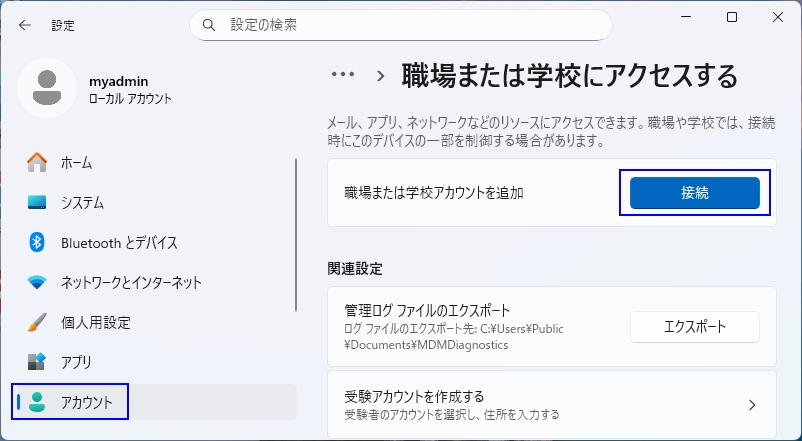This screenshot has height=441, width=802.
Task: Select Bluetooth とデバイス menu item
Action: tap(119, 242)
